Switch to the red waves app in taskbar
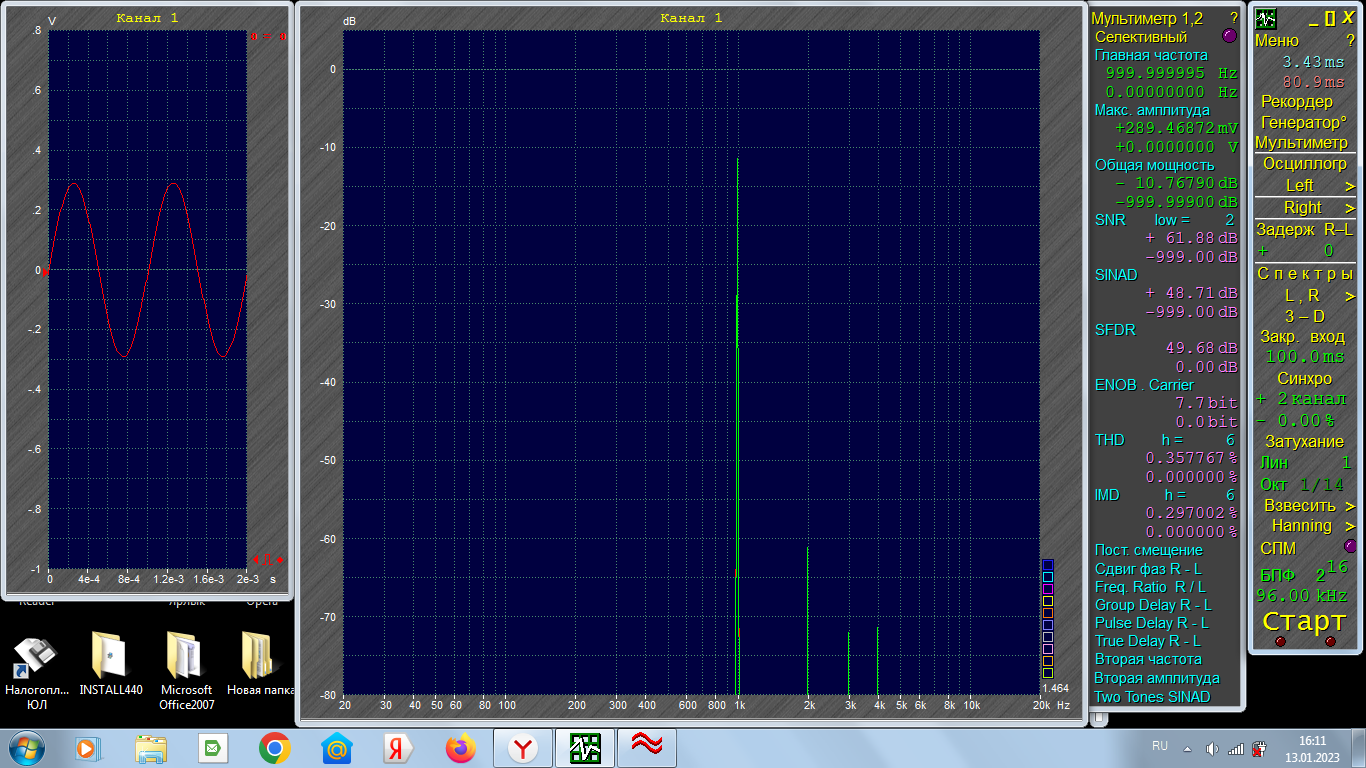Screen dimensions: 1366x768 pos(647,748)
